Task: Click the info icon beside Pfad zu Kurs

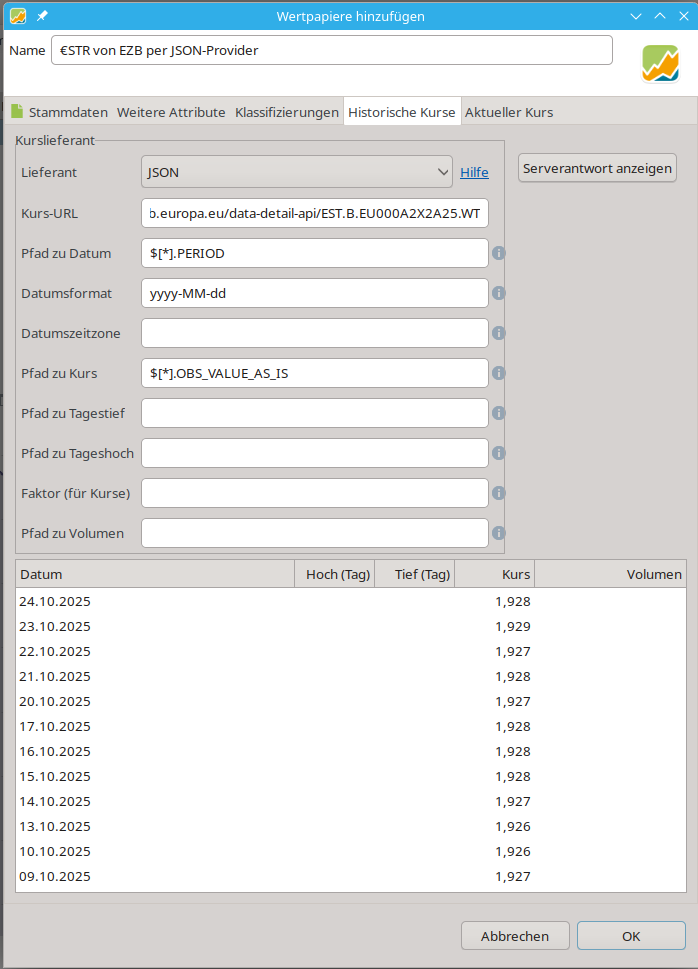Action: point(498,373)
